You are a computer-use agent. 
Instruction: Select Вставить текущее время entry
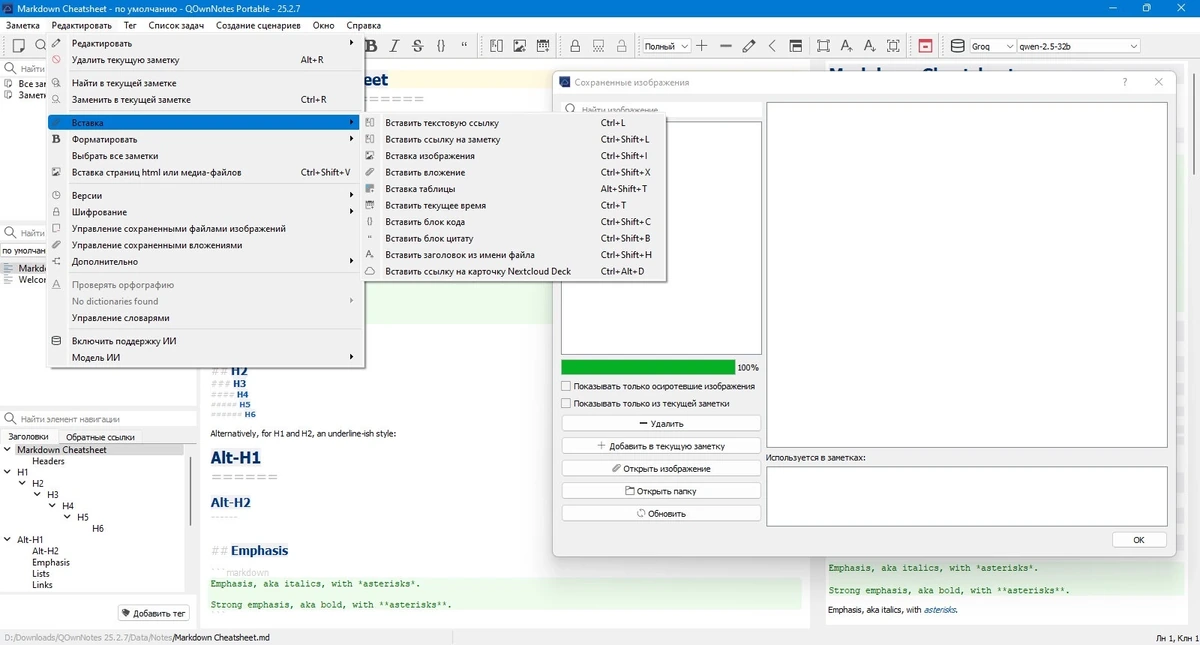[515, 205]
